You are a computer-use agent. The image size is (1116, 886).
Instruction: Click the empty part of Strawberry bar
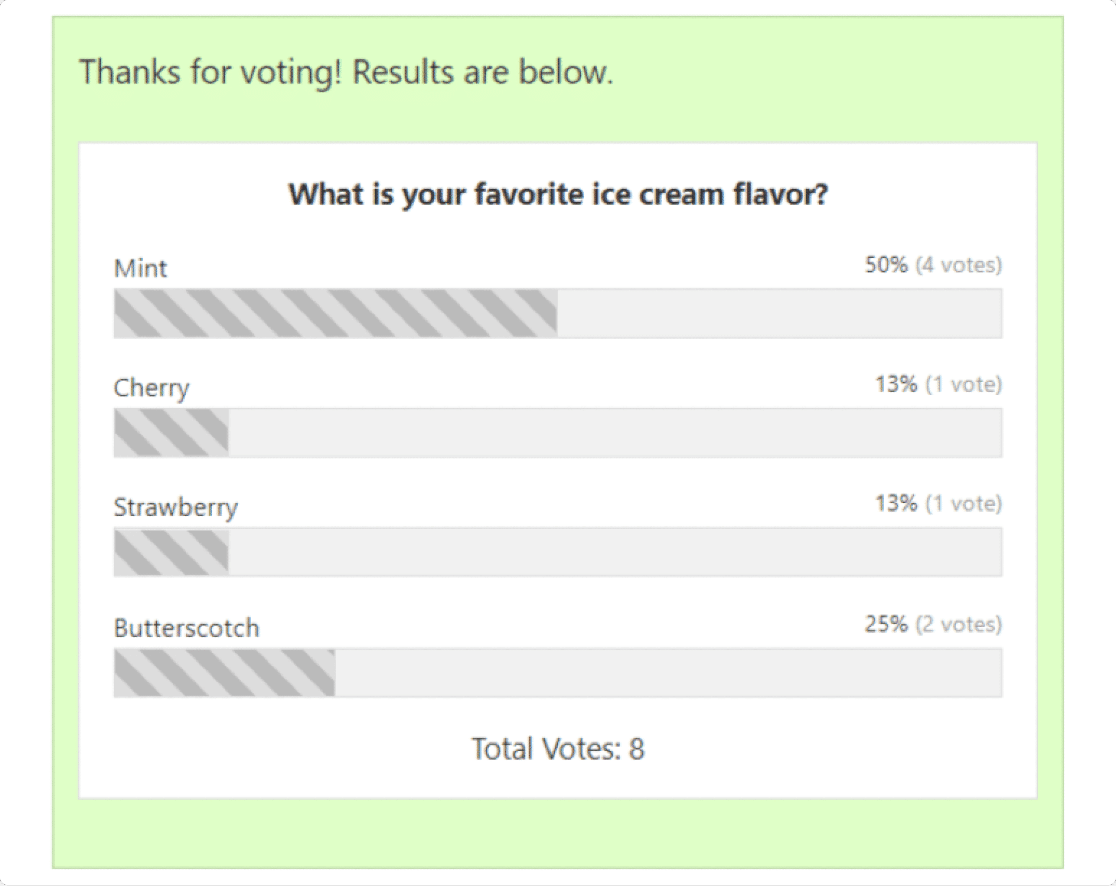click(615, 552)
